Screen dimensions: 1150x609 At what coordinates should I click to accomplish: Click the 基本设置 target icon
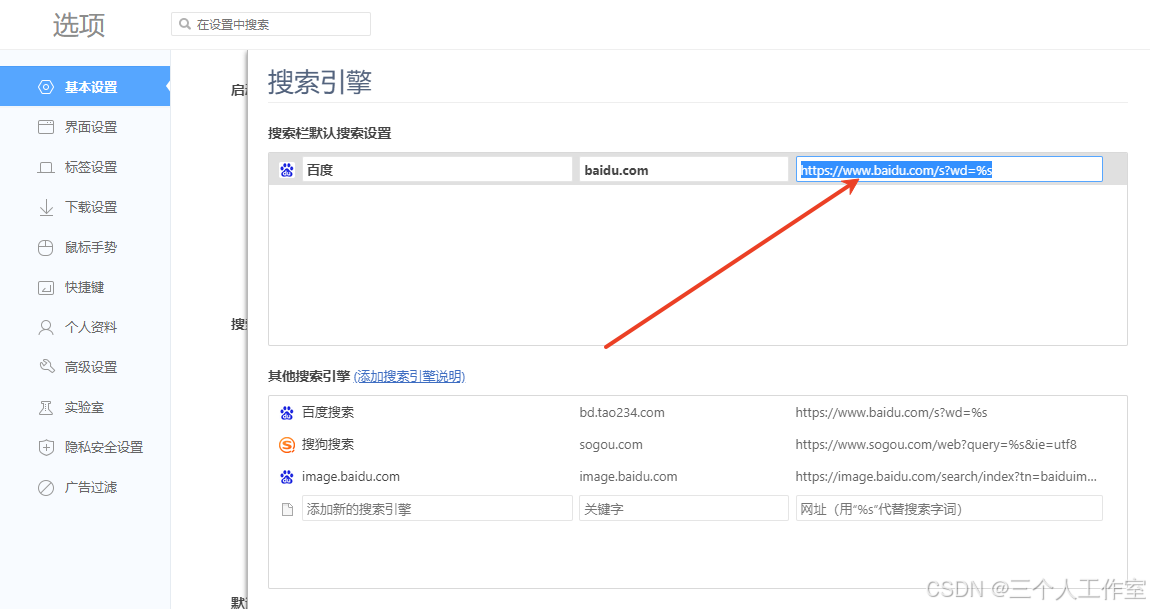click(45, 87)
